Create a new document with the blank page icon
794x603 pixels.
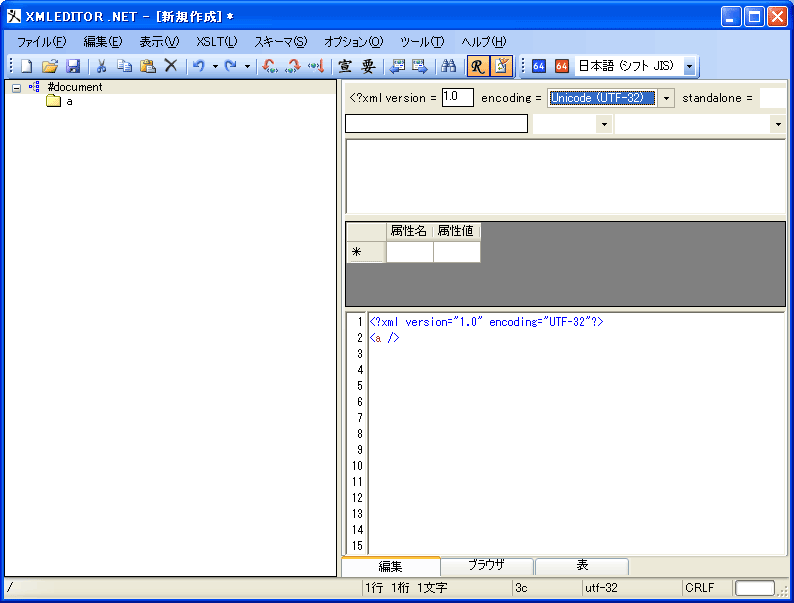[26, 66]
